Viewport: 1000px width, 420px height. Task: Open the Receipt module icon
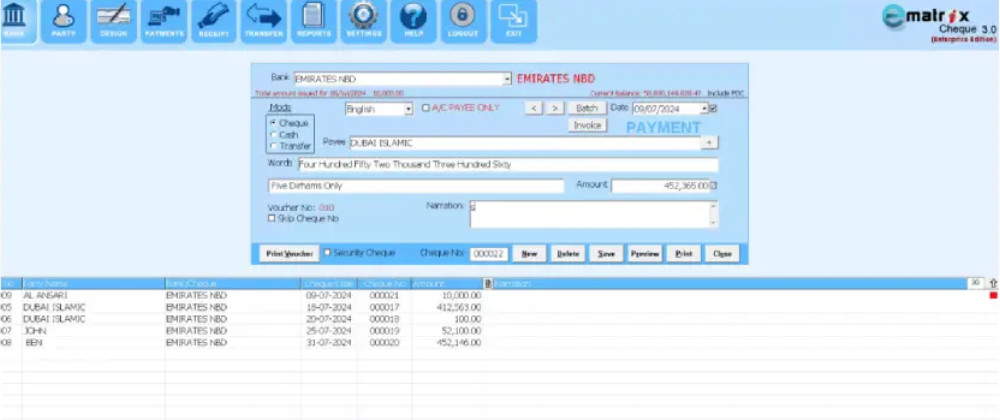point(214,22)
